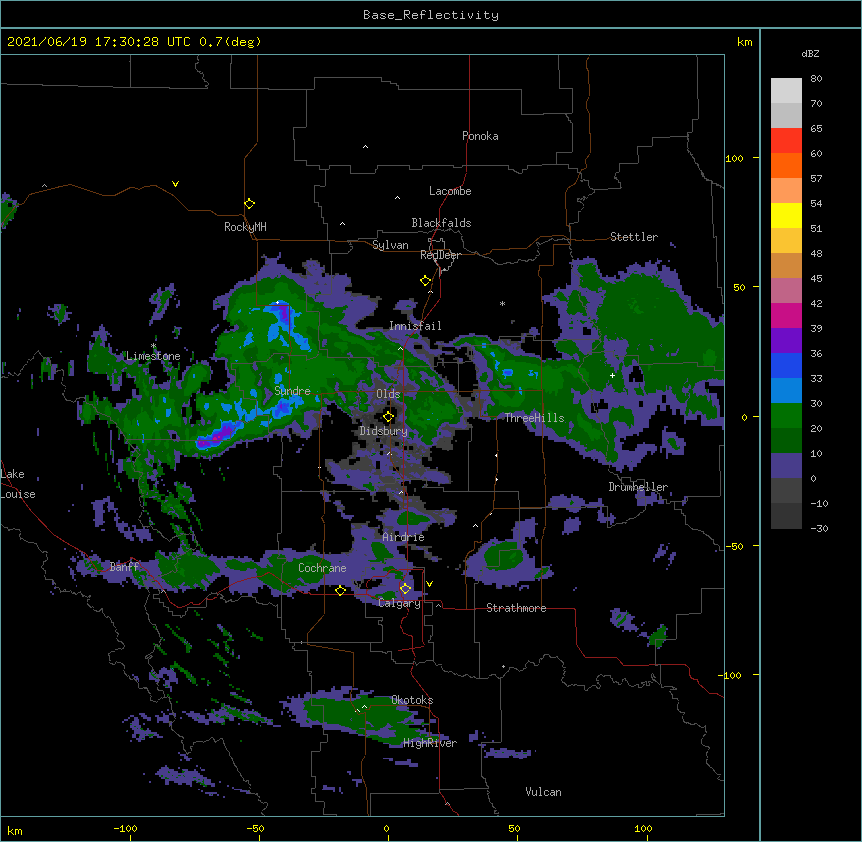Click the dBZ legend heading

(x=810, y=54)
